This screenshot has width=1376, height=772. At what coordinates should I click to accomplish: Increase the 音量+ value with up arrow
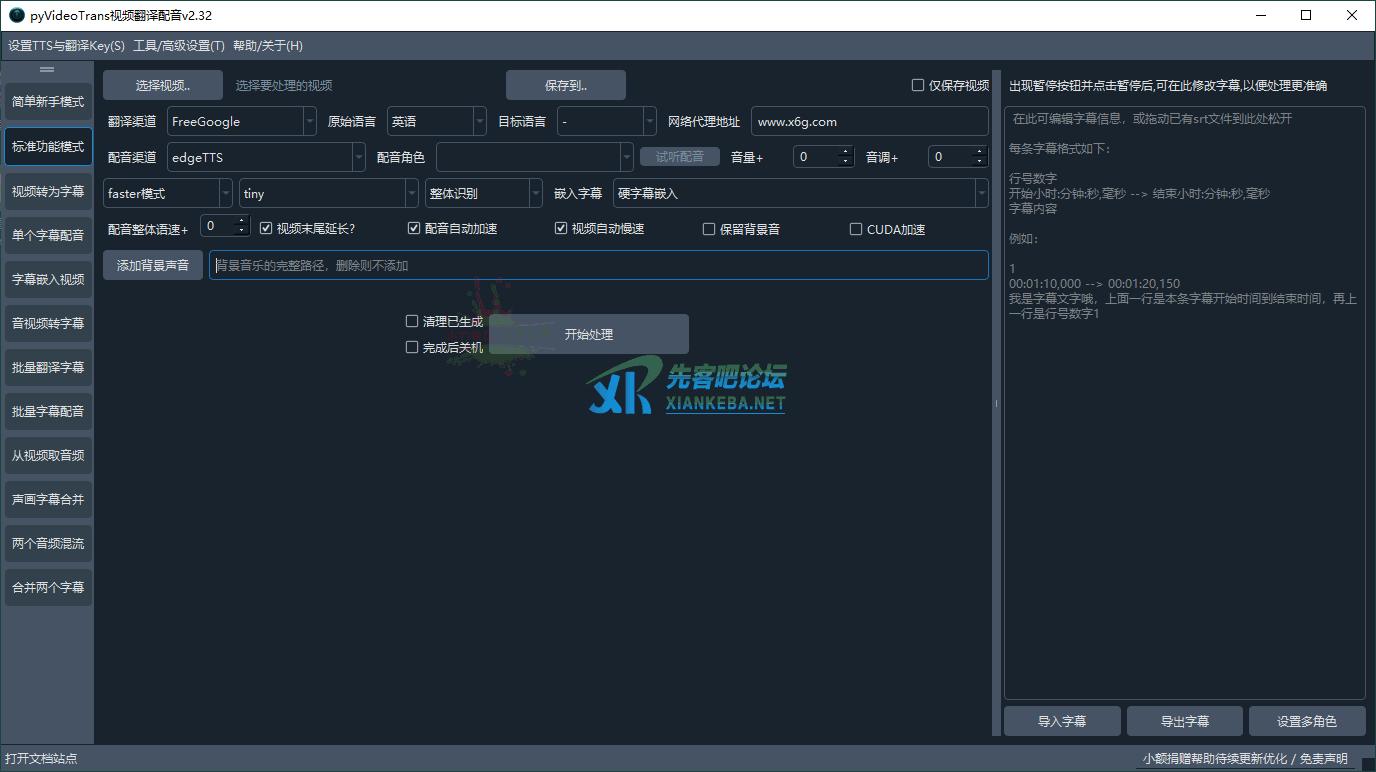tap(846, 152)
